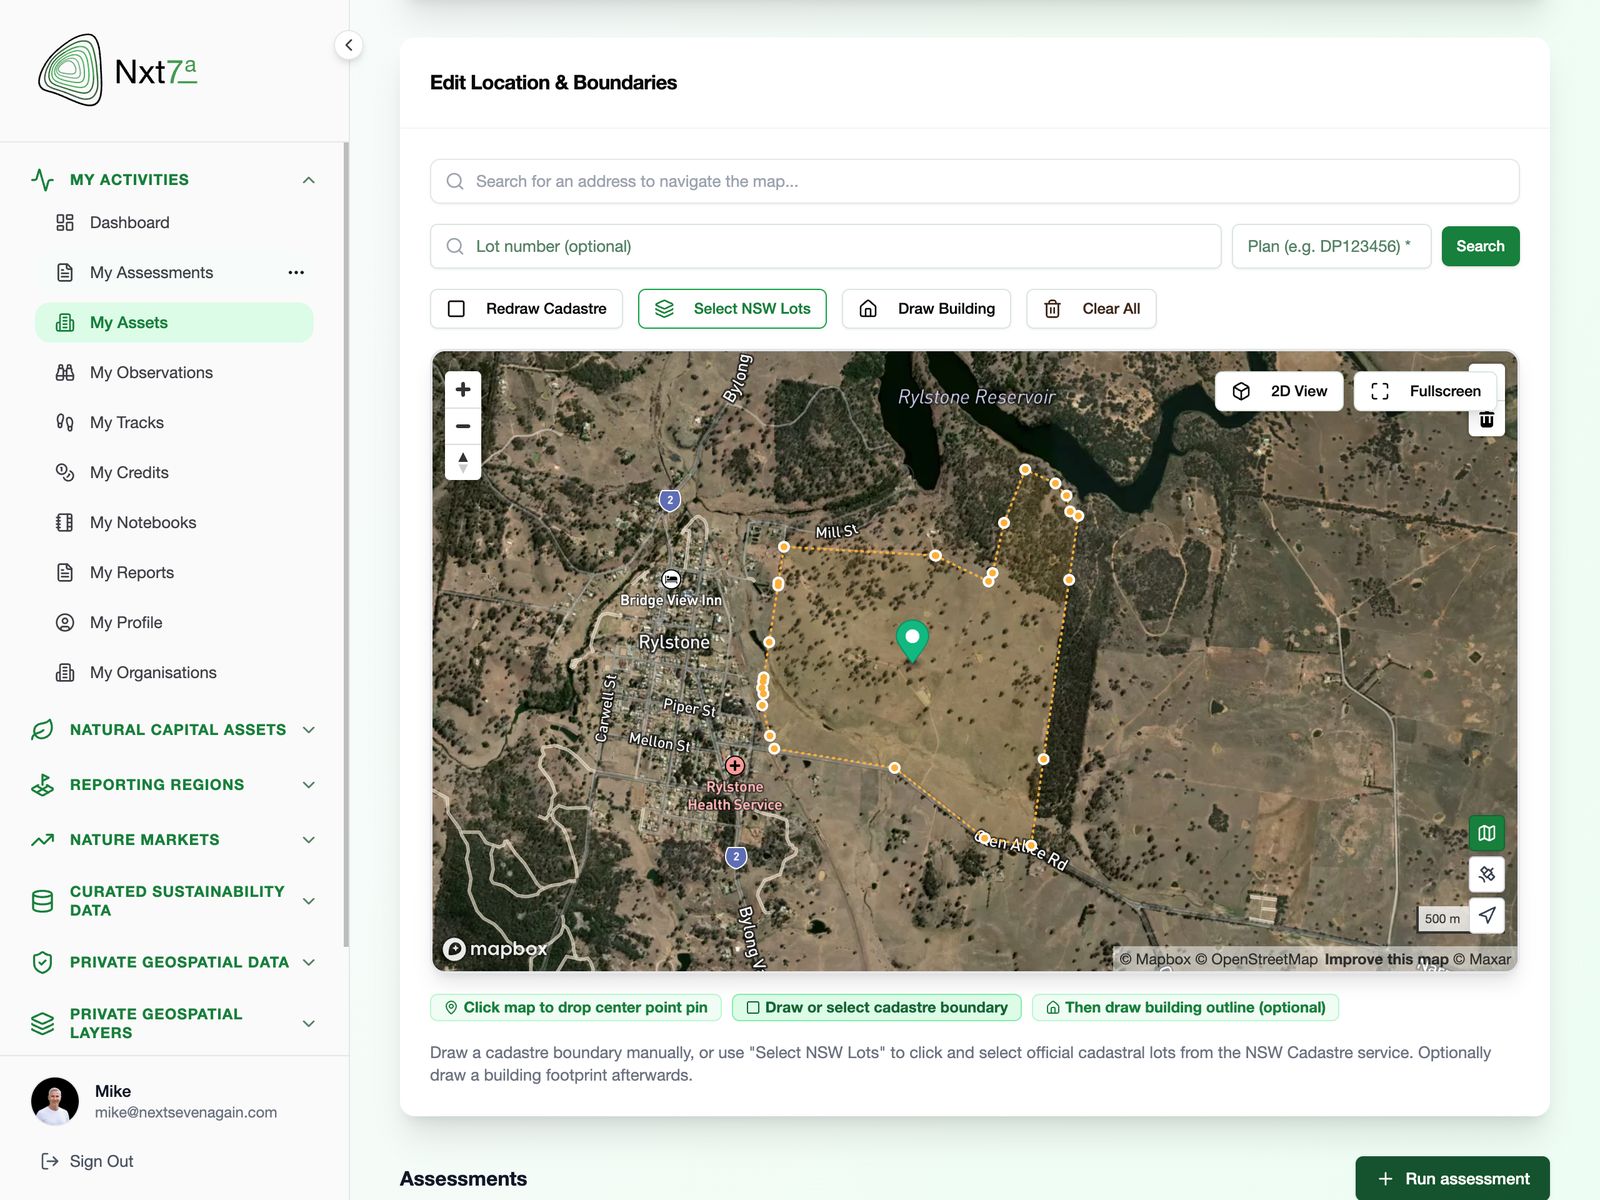Toggle the Redraw Cadastre option
The height and width of the screenshot is (1200, 1600).
tap(526, 309)
